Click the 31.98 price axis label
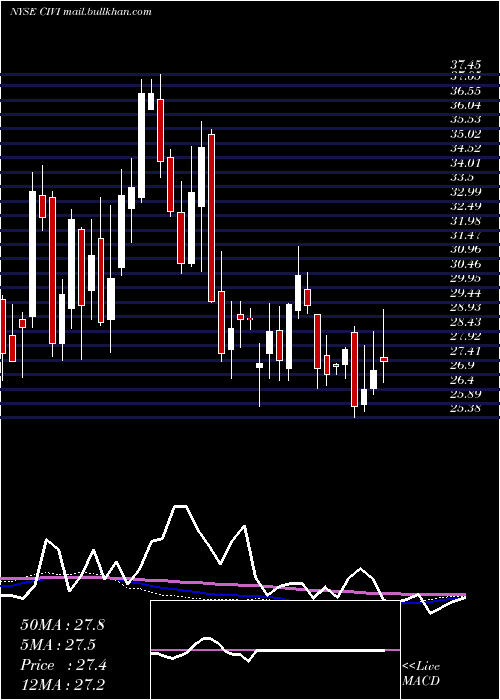The width and height of the screenshot is (500, 700). tap(466, 221)
